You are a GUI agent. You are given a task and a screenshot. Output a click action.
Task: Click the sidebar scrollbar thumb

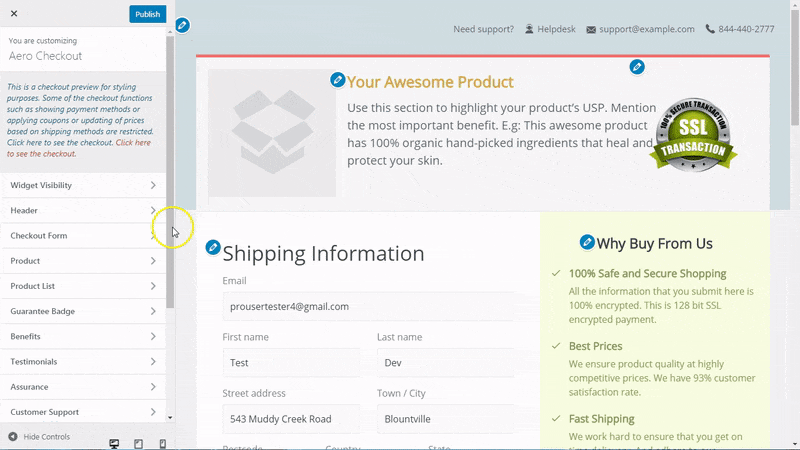[x=170, y=171]
